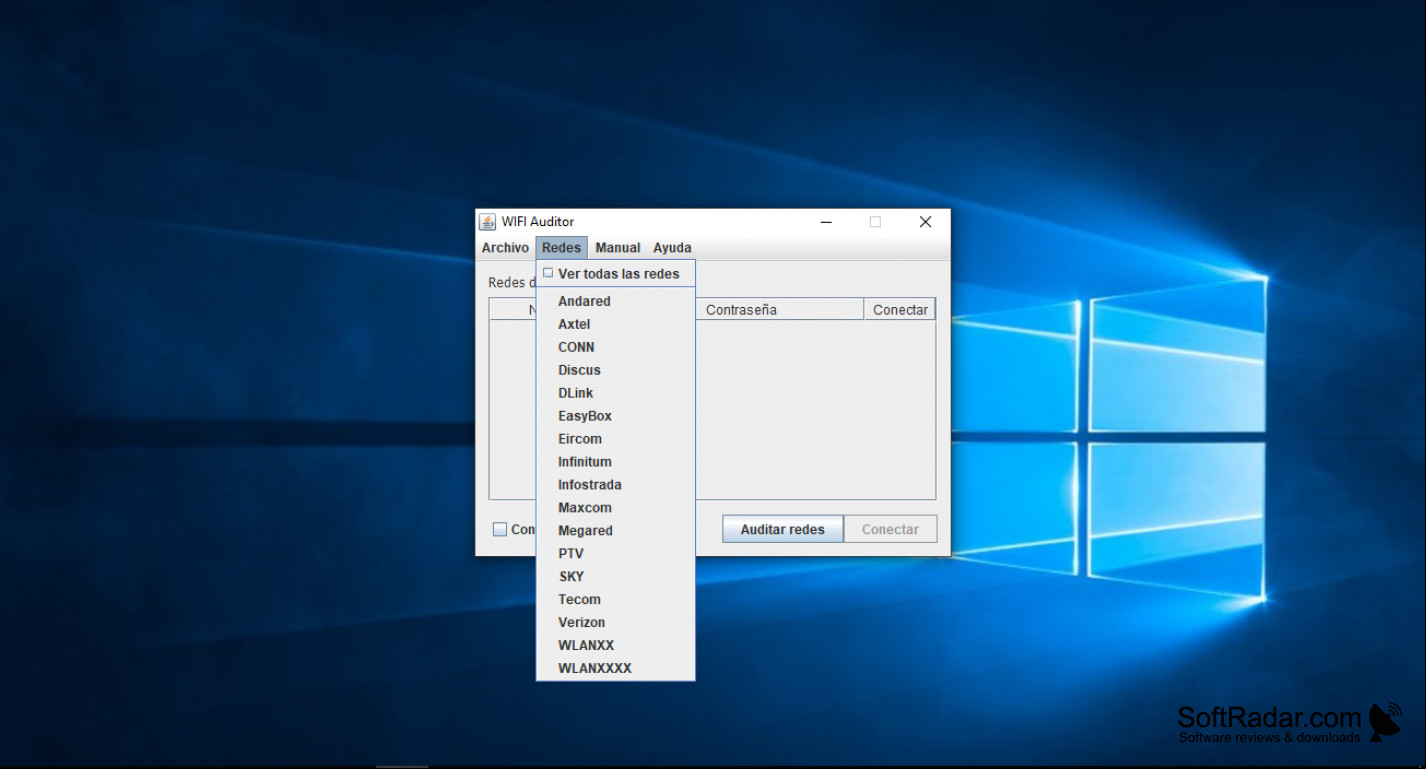Select the Eircom menu entry
This screenshot has width=1426, height=769.
pyautogui.click(x=615, y=439)
